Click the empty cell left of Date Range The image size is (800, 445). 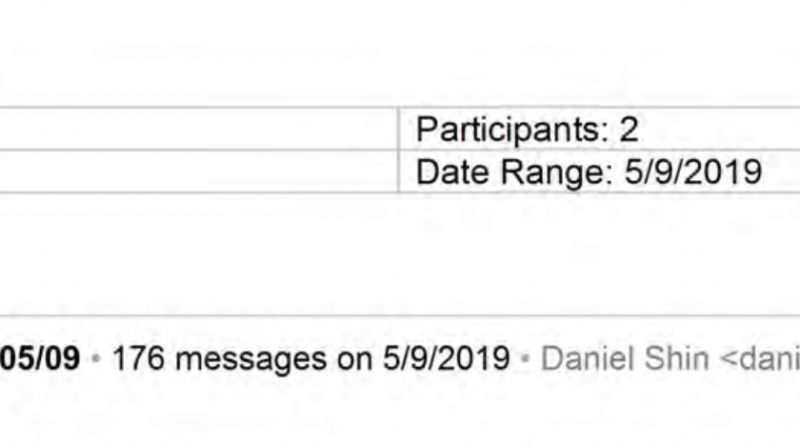click(198, 172)
